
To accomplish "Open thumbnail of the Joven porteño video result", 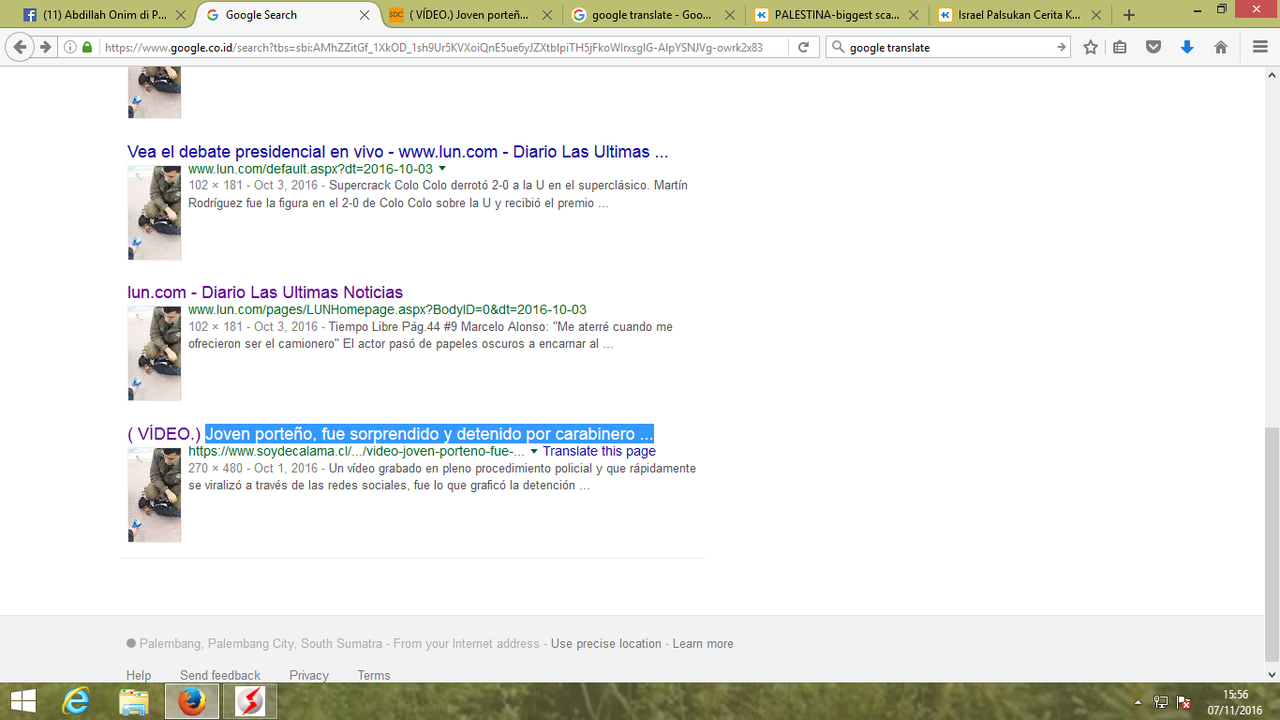I will click(154, 495).
